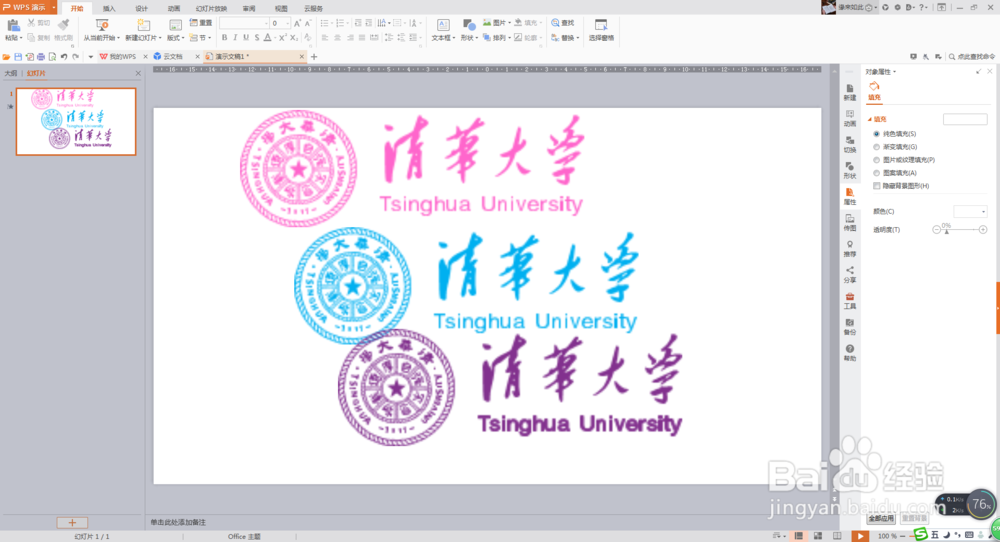The height and width of the screenshot is (542, 1000).
Task: Toggle underline formatting
Action: [246, 38]
